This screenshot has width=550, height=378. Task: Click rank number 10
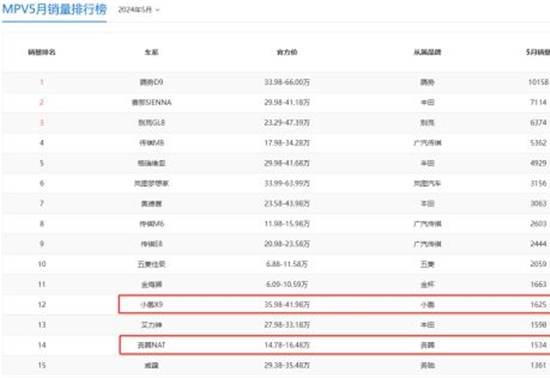point(42,264)
